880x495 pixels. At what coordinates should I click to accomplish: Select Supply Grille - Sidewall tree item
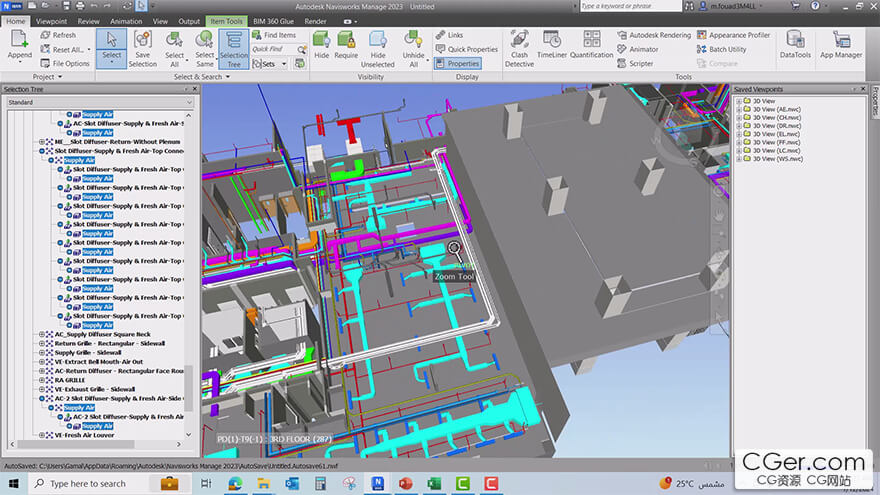(x=88, y=352)
